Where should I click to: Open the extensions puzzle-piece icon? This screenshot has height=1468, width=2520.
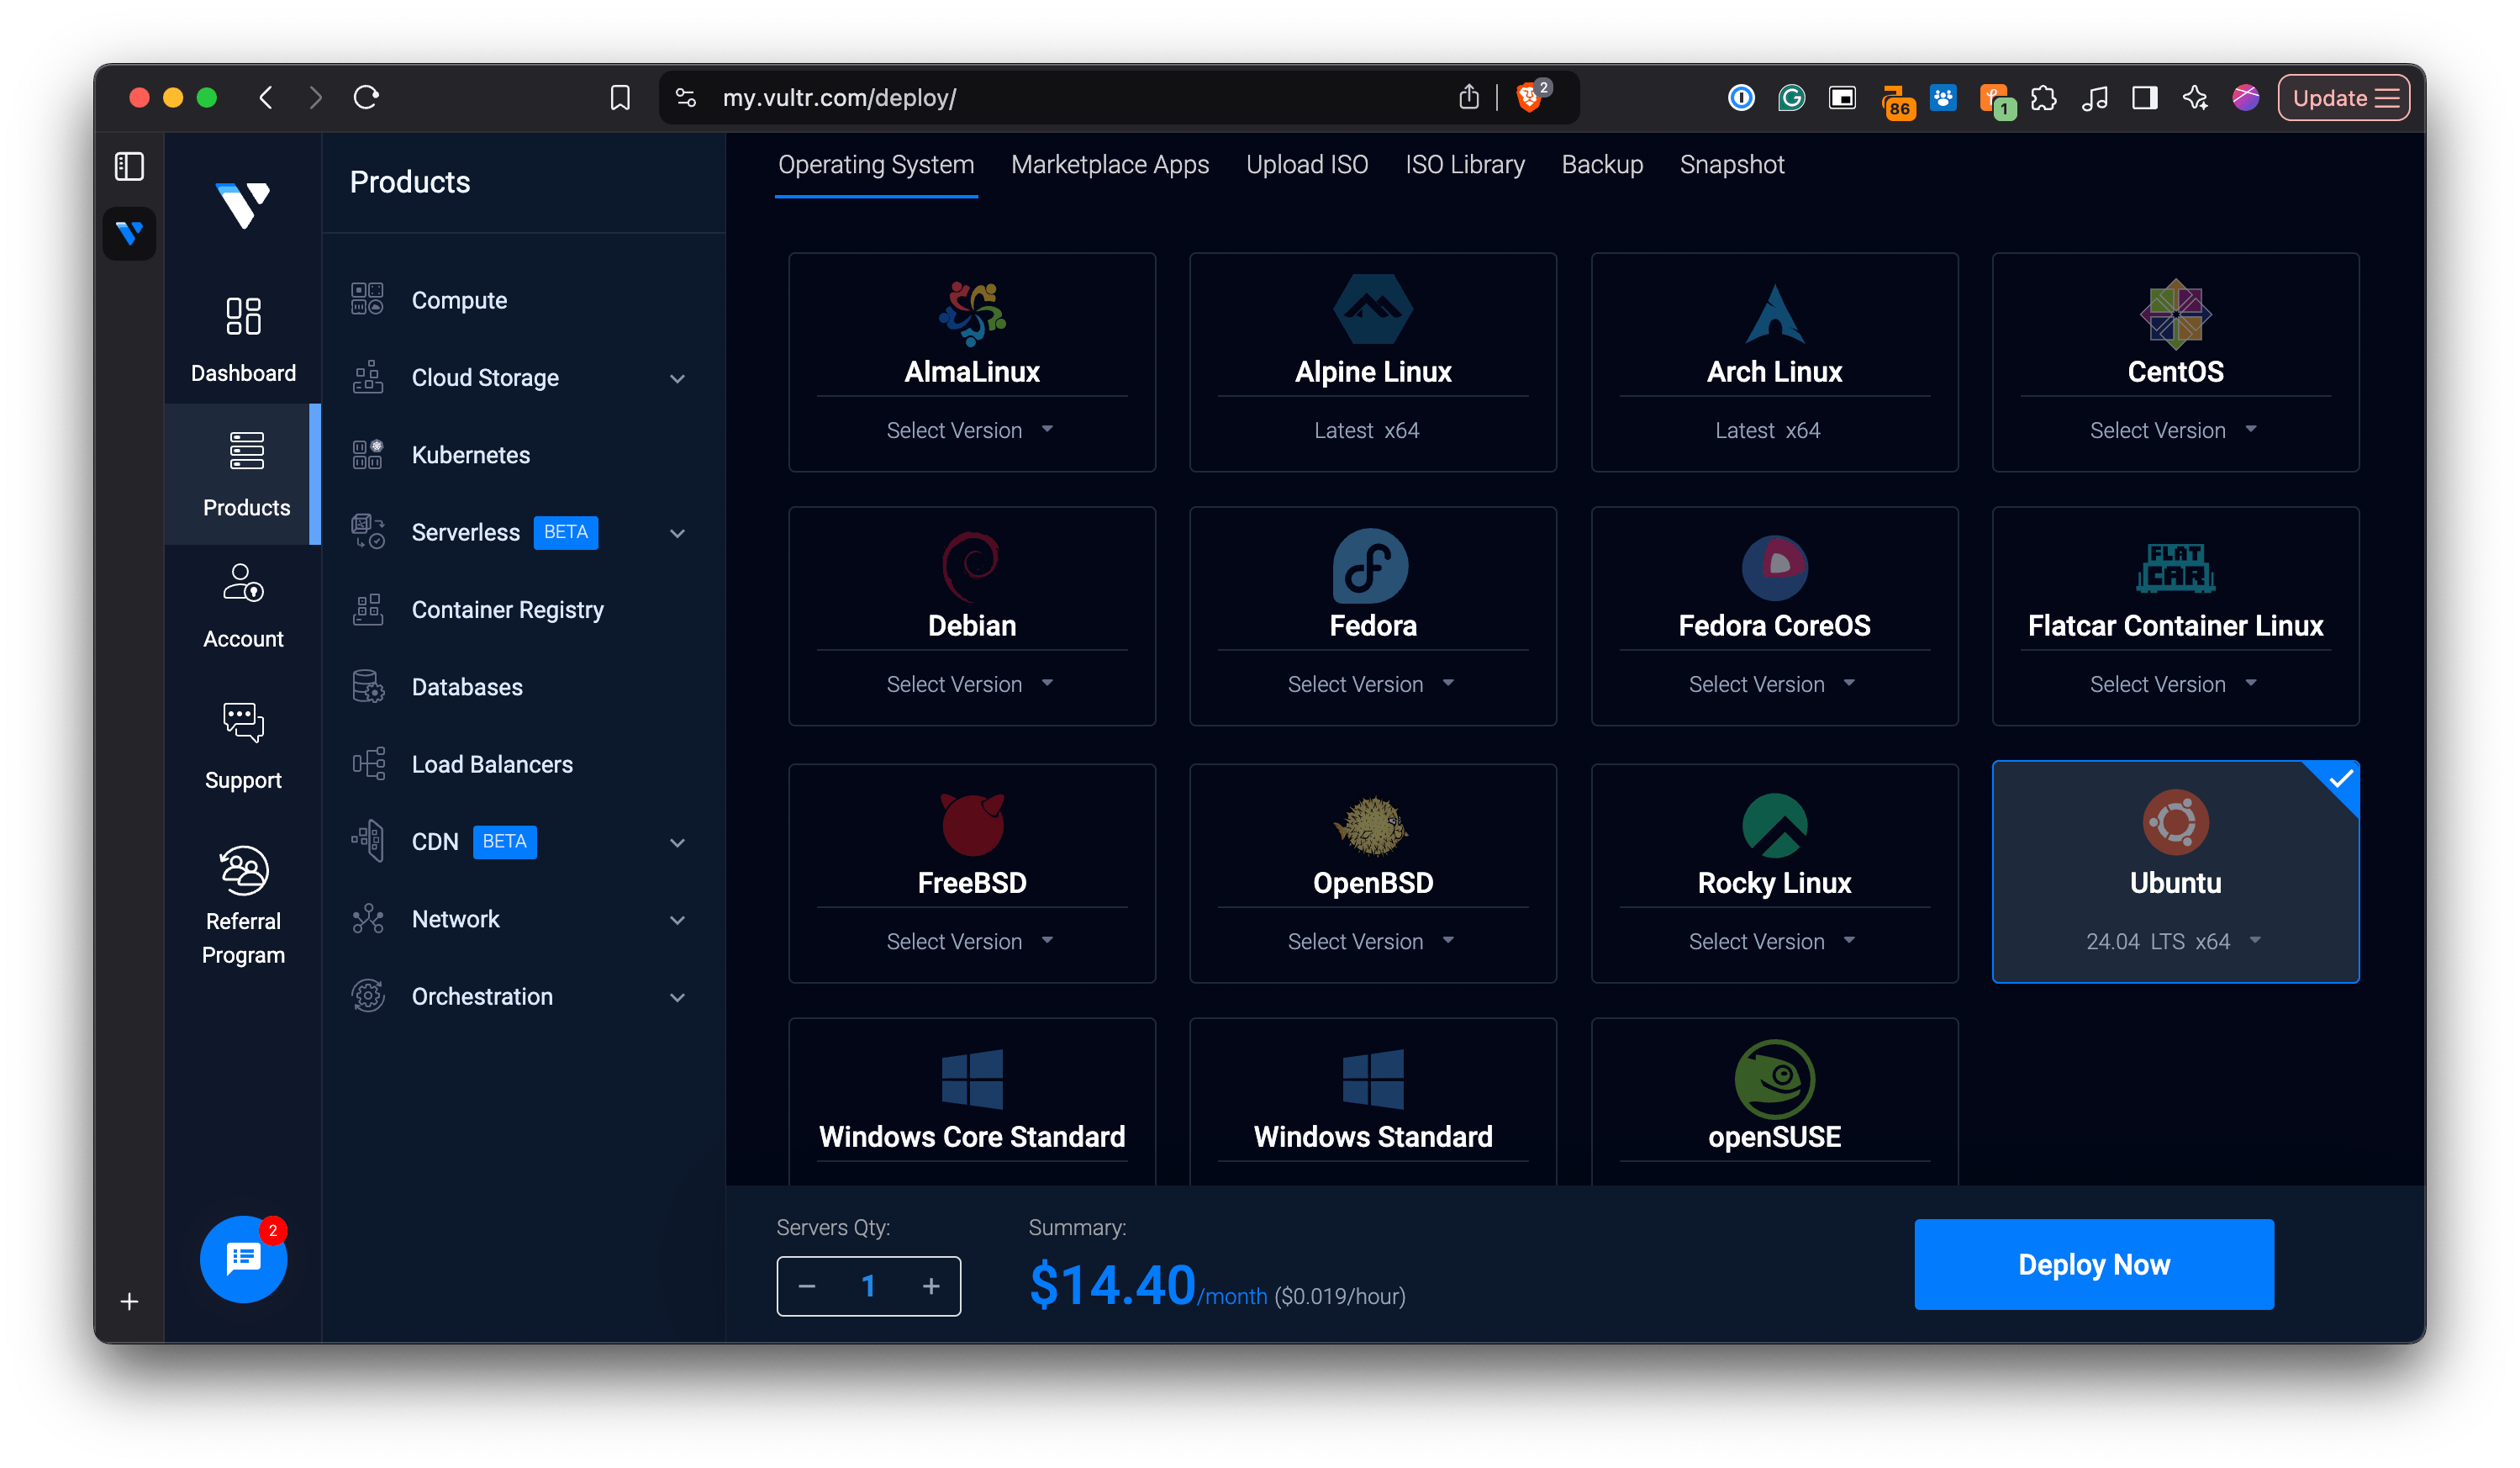click(x=2044, y=97)
